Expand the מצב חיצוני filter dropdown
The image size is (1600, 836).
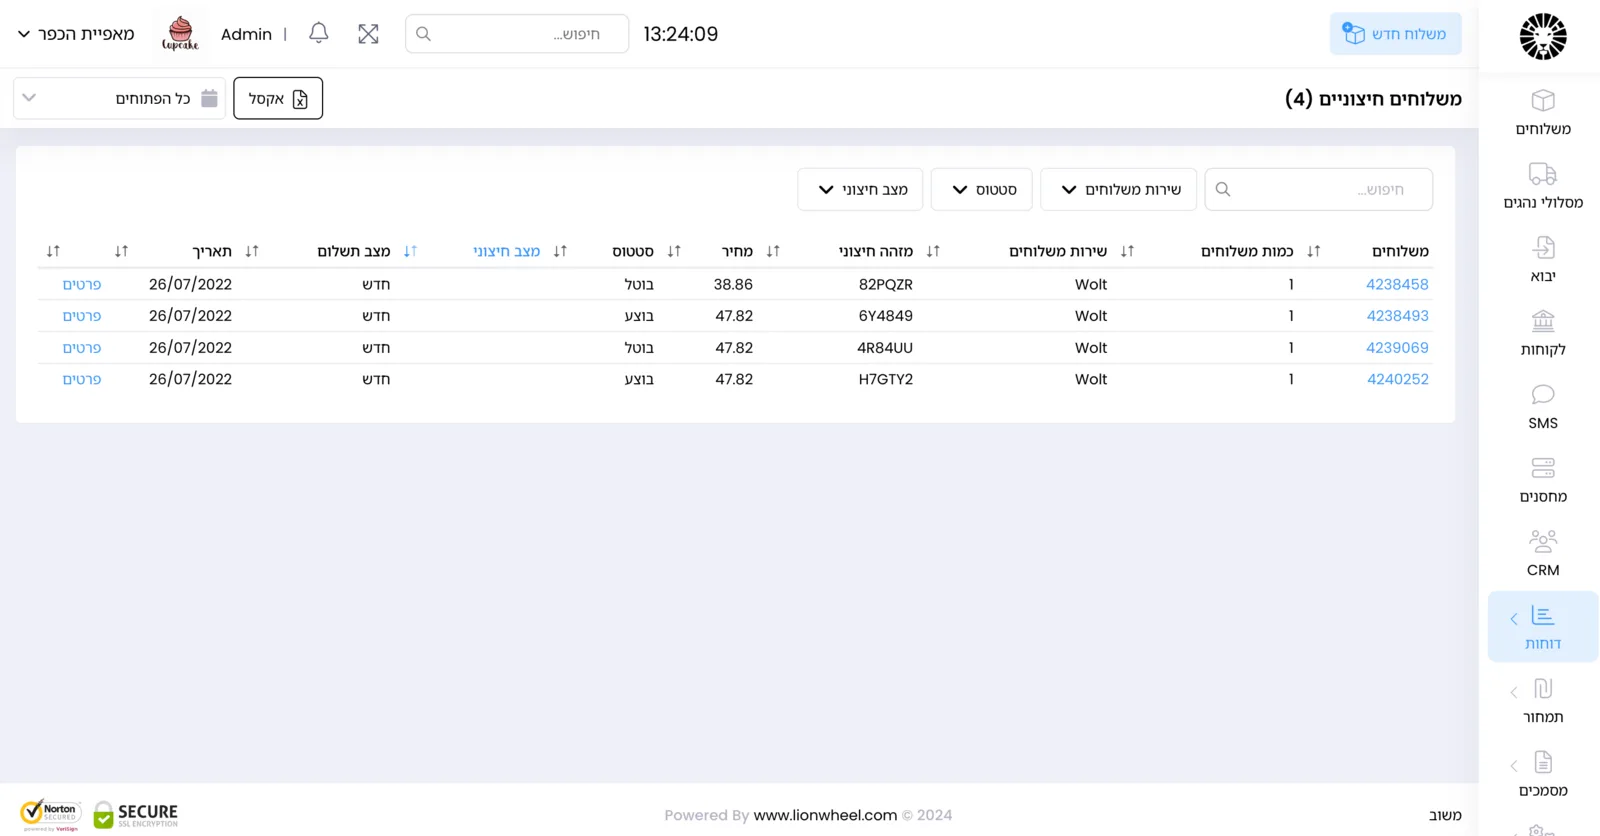(860, 189)
